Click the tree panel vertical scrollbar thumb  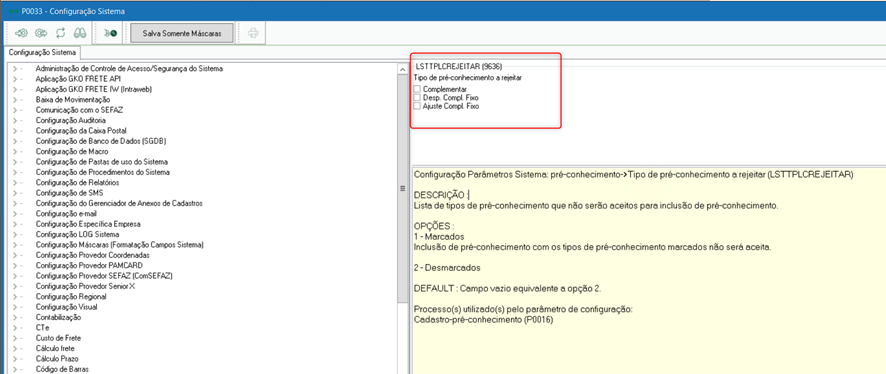pos(403,188)
